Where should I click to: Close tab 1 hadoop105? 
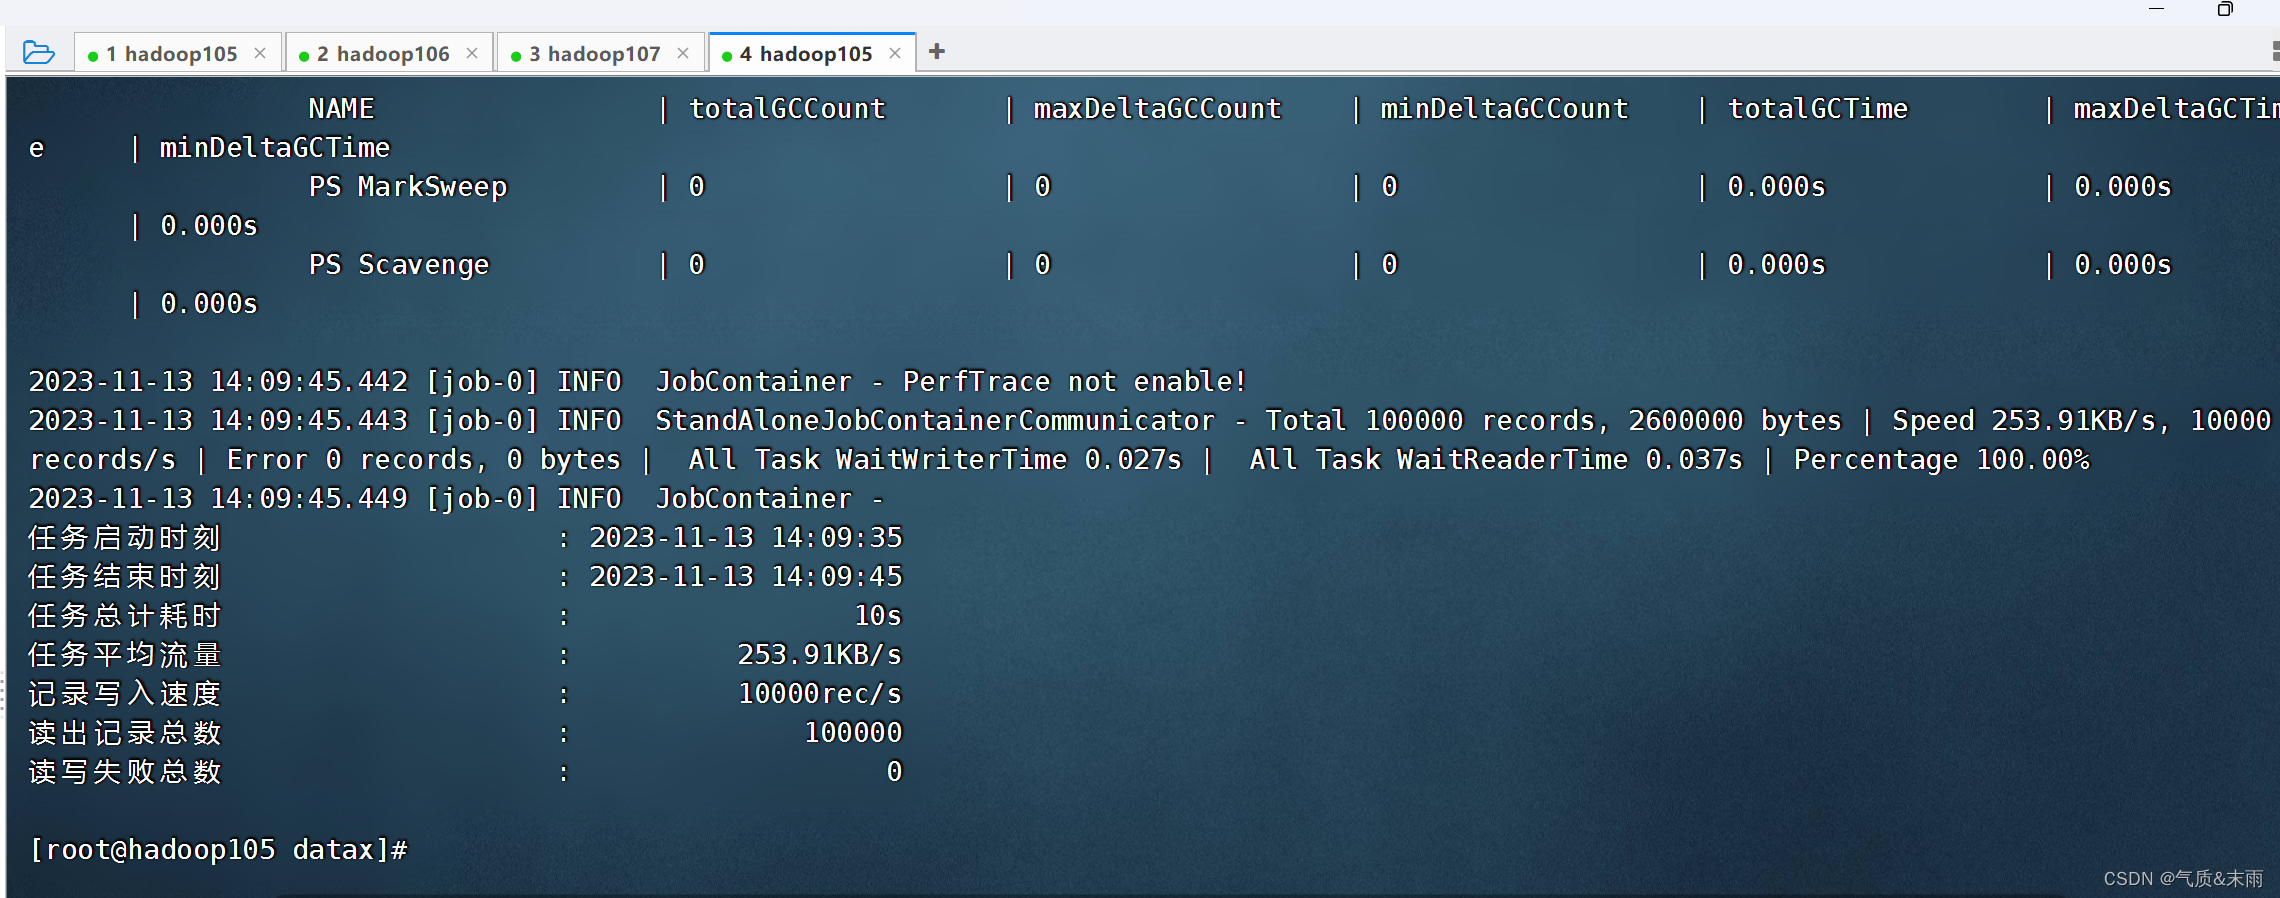260,53
